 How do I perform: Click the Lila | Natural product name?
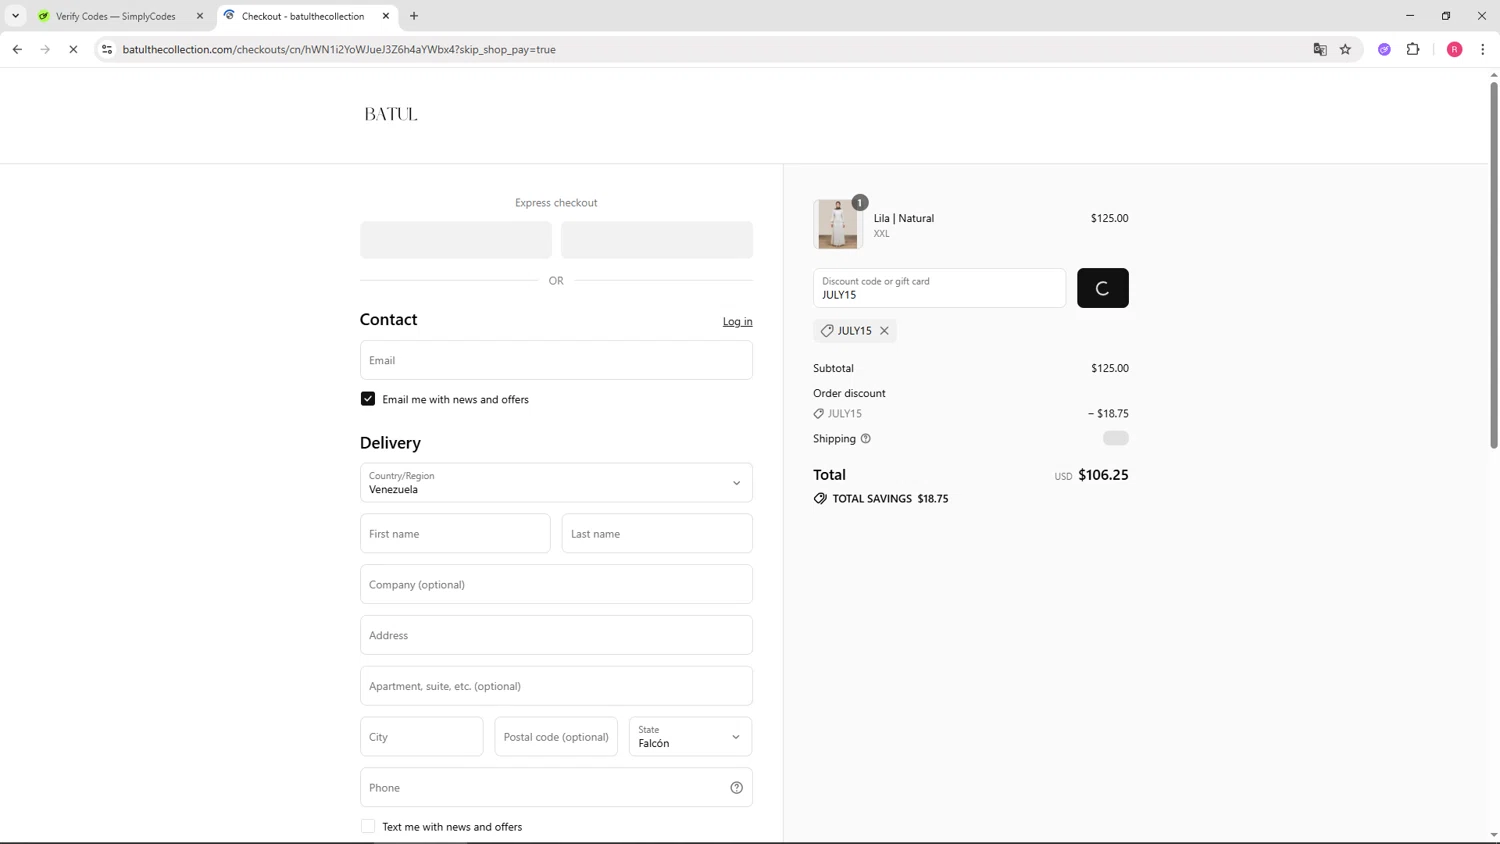pyautogui.click(x=904, y=218)
